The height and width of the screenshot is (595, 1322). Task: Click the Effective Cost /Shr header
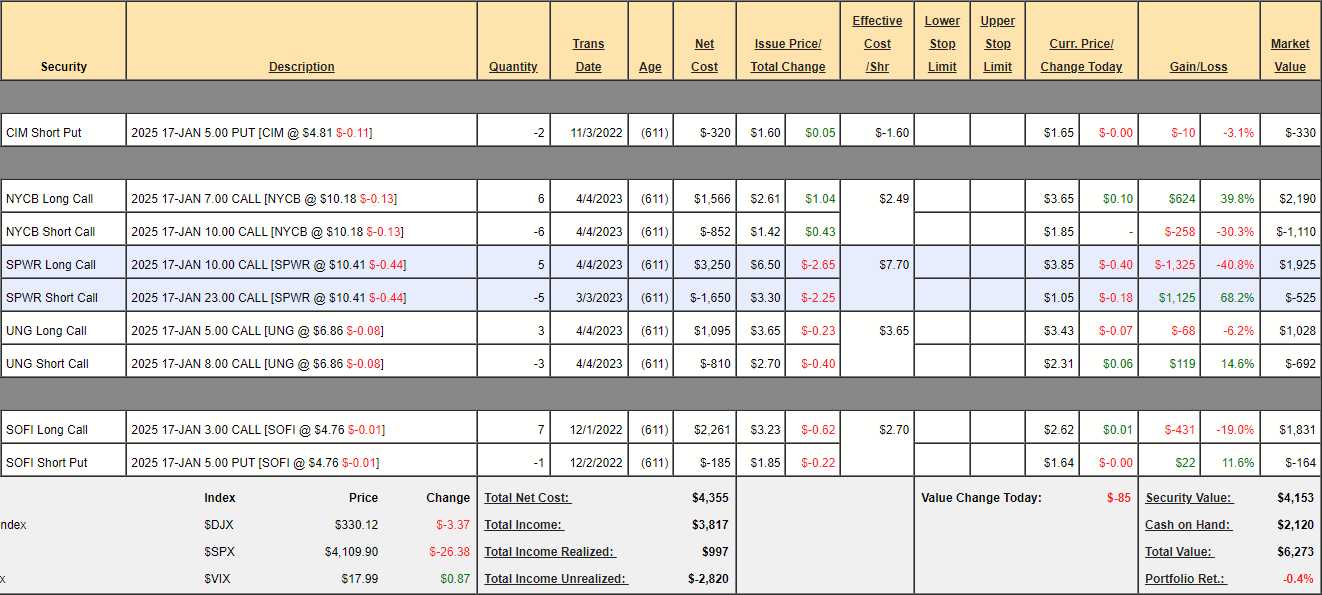[877, 44]
